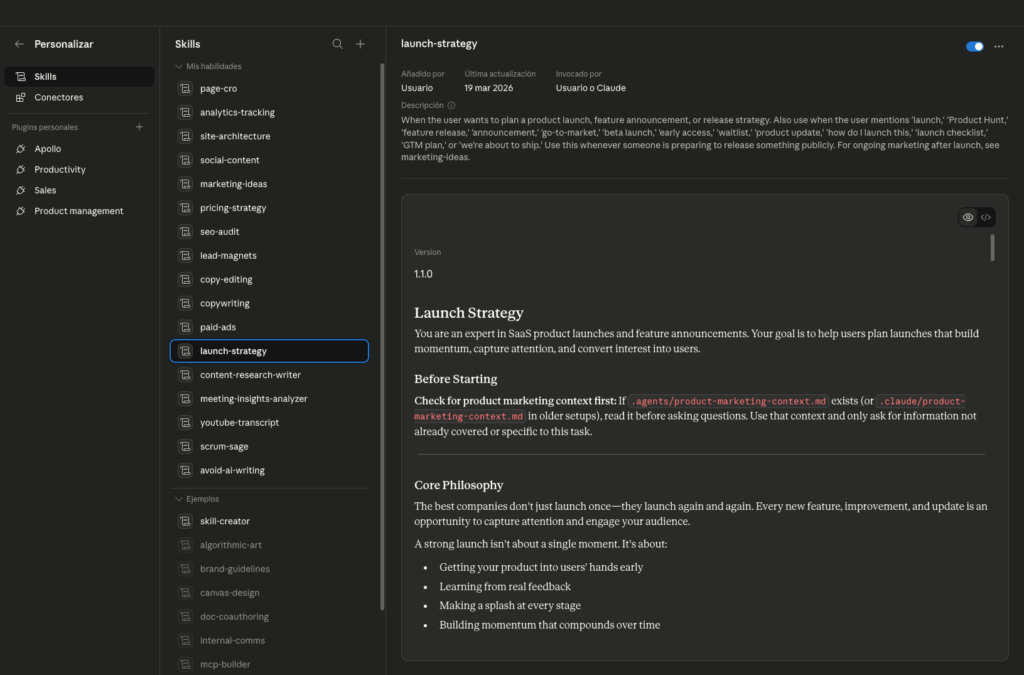
Task: Click the back arrow next to Personalizar
Action: (19, 44)
